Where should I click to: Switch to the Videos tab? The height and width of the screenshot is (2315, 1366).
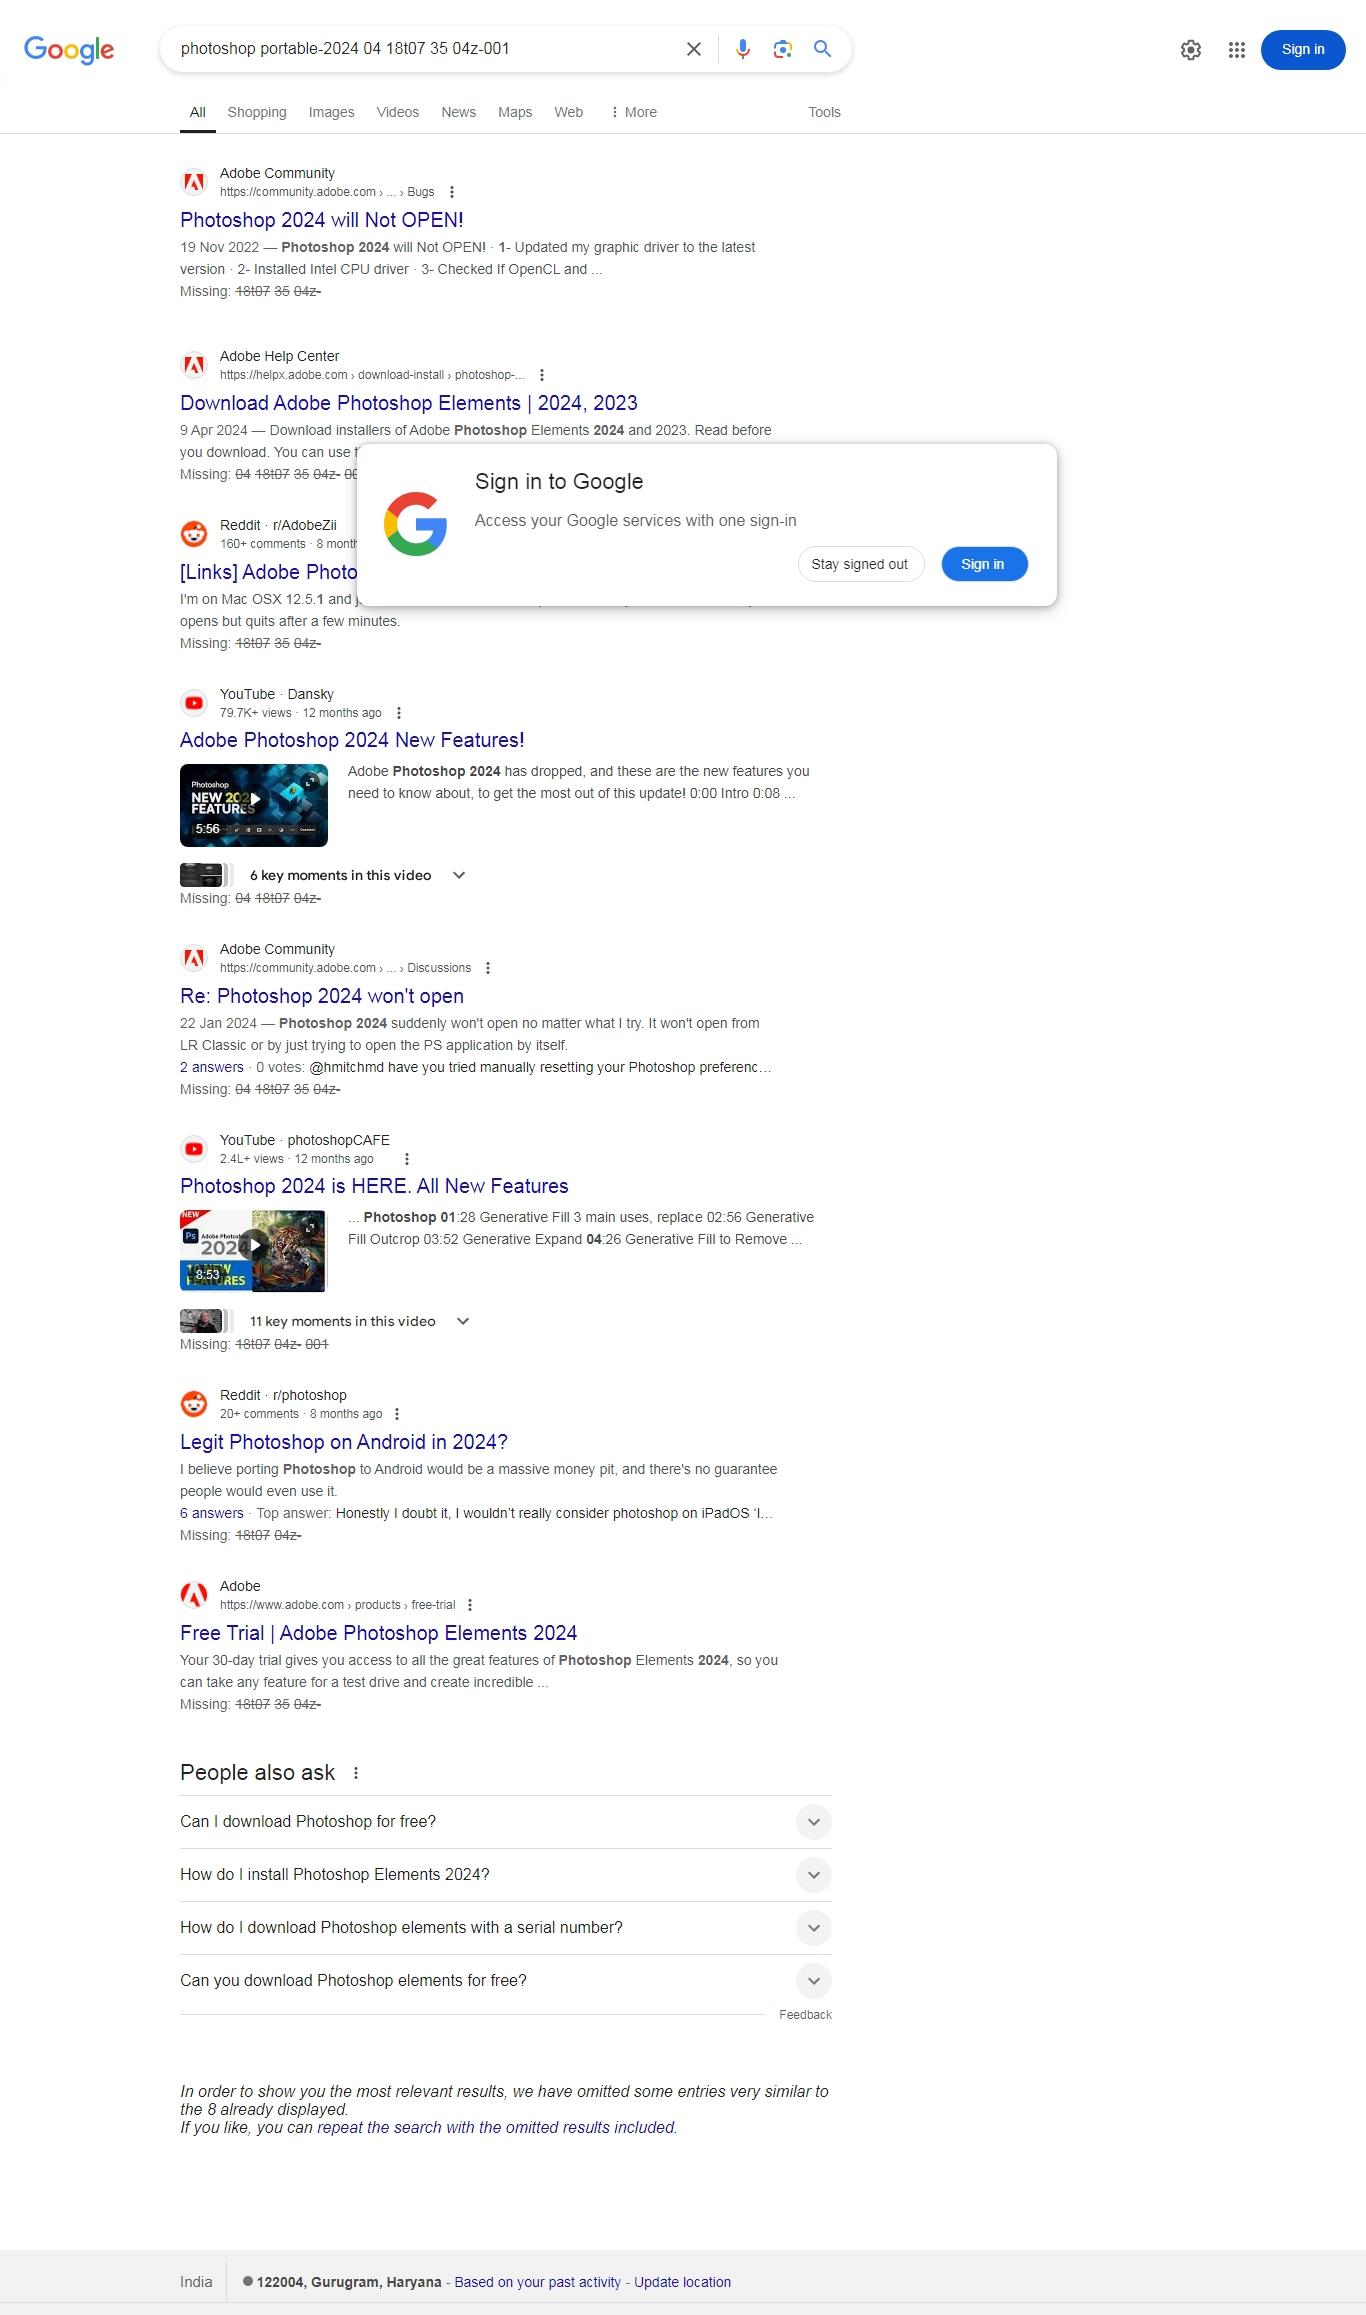398,112
